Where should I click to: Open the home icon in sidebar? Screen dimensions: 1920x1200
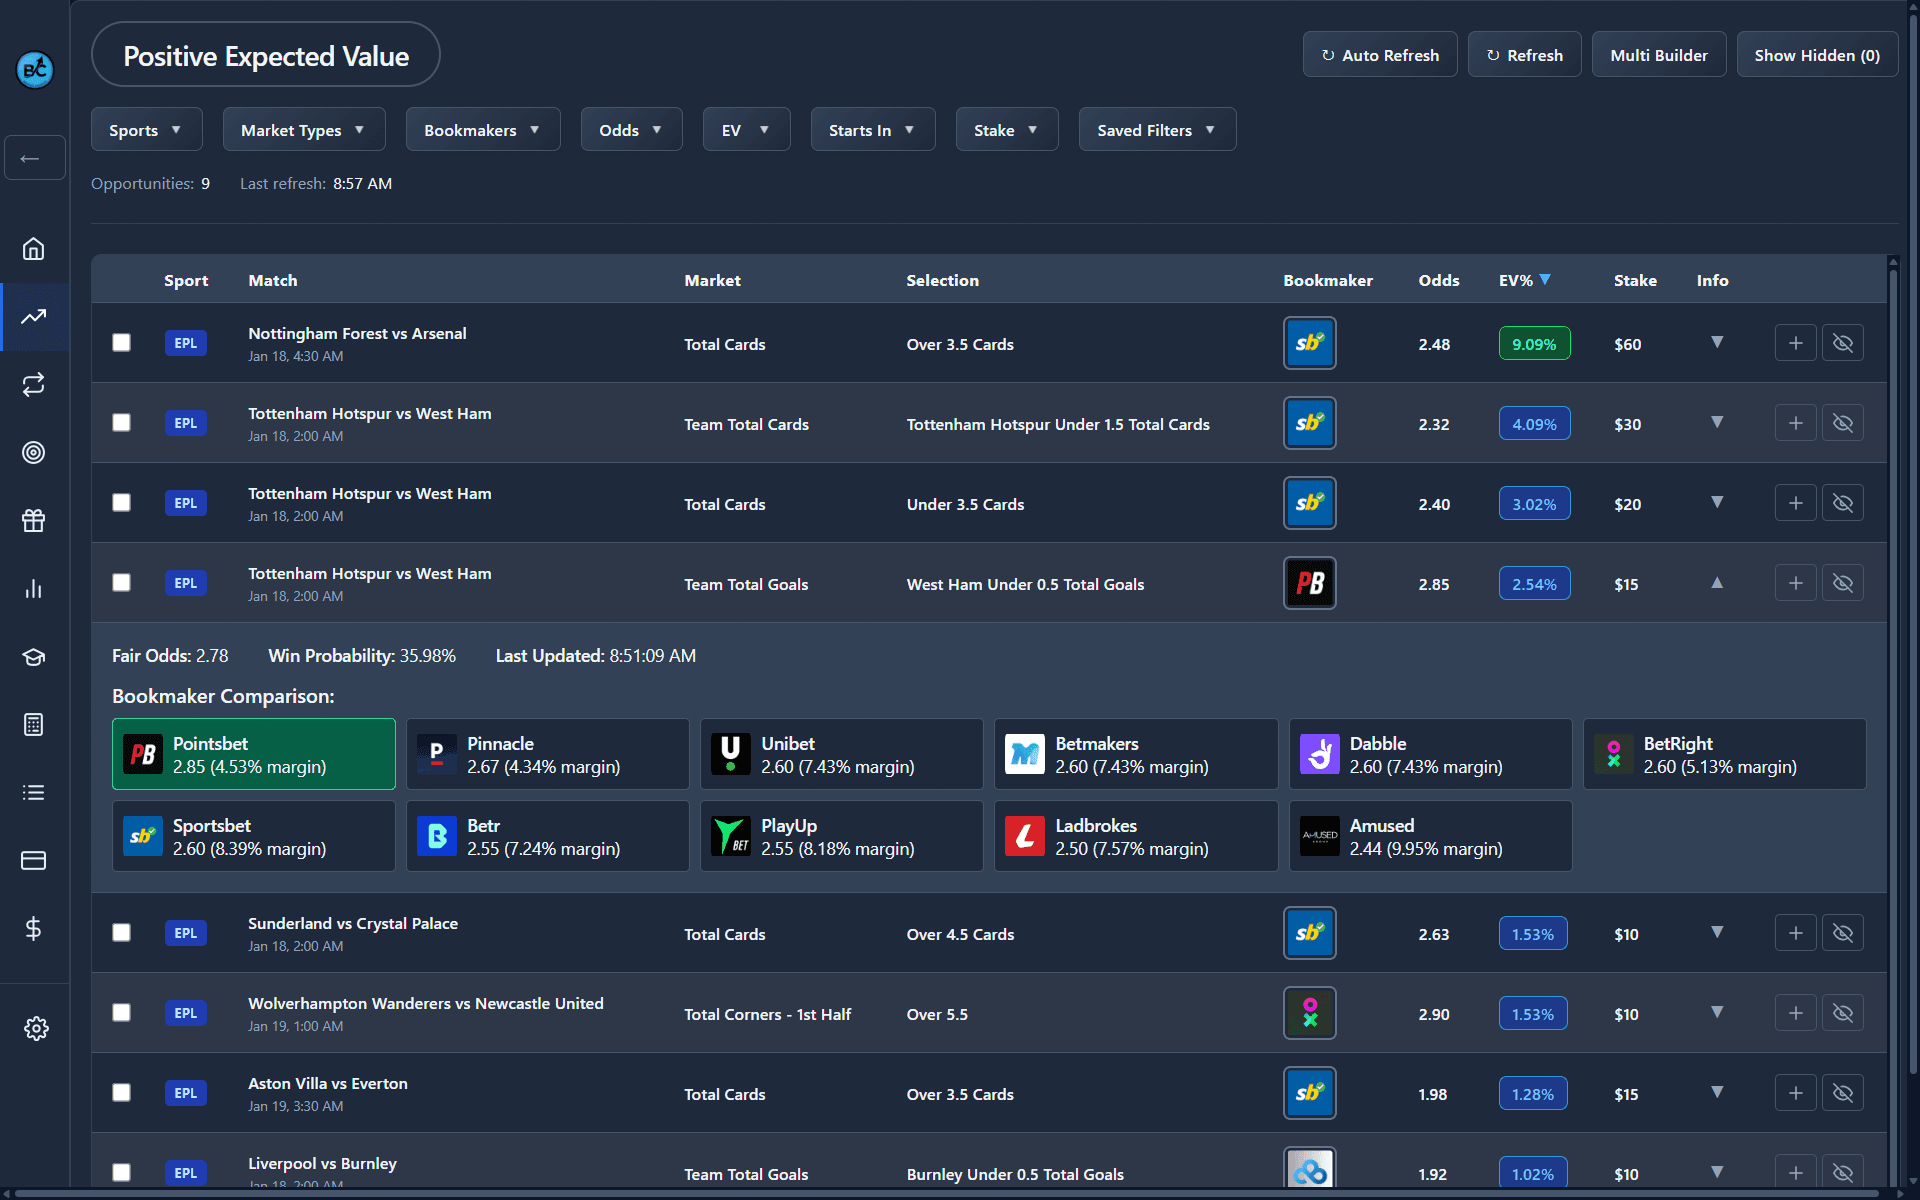pyautogui.click(x=34, y=249)
